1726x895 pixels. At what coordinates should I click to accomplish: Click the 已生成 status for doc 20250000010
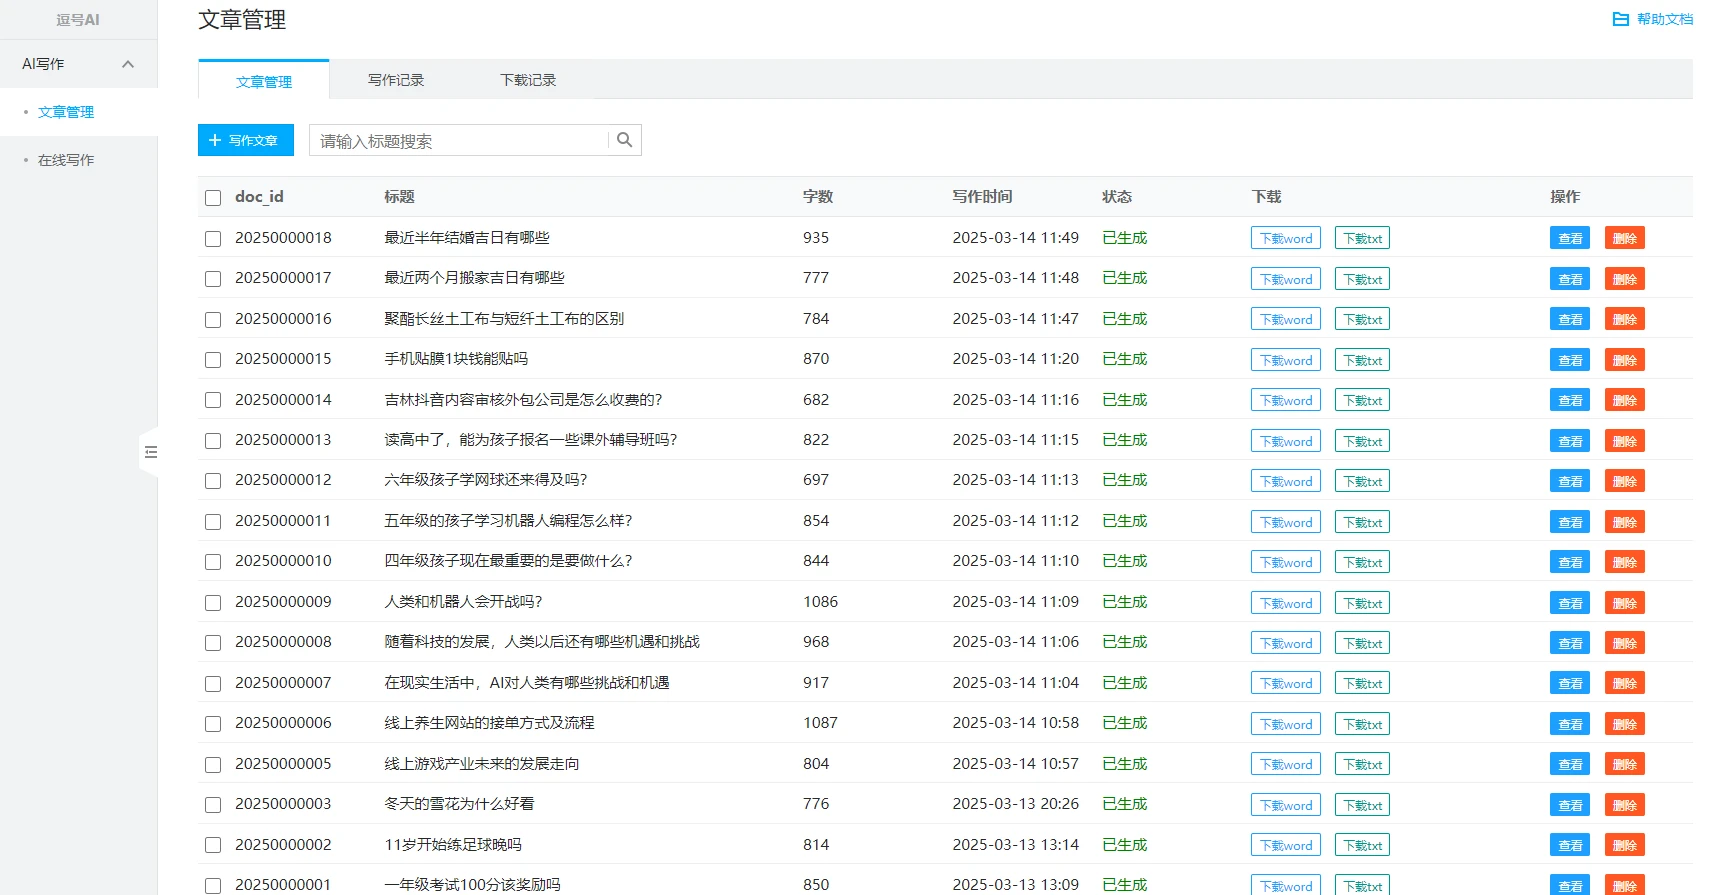1125,561
